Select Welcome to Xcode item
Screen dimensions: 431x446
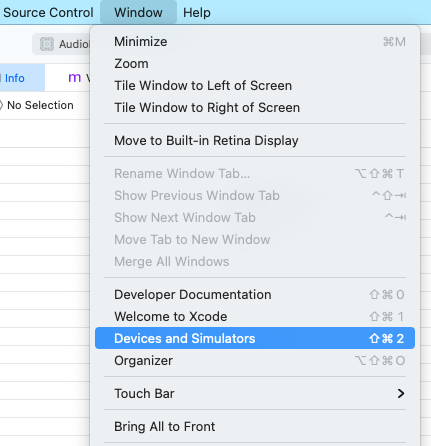[255, 317]
